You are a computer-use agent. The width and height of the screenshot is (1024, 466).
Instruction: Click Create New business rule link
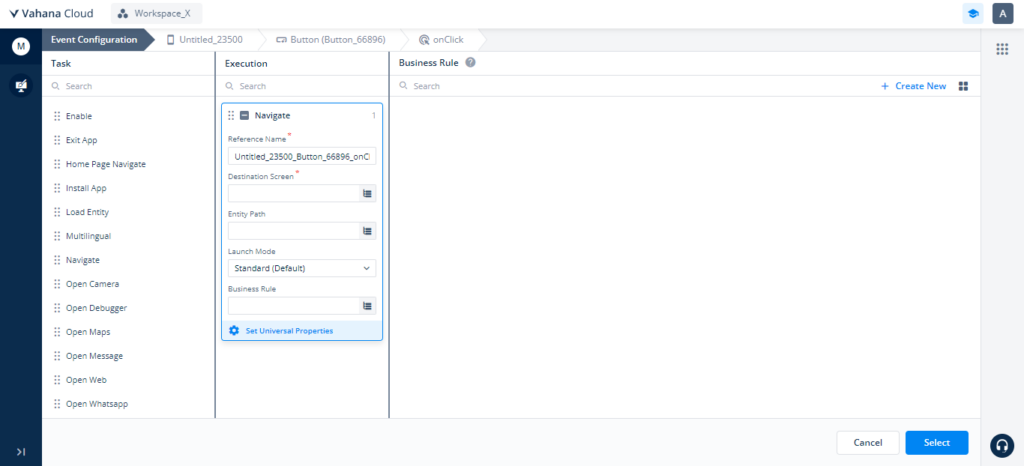(914, 86)
